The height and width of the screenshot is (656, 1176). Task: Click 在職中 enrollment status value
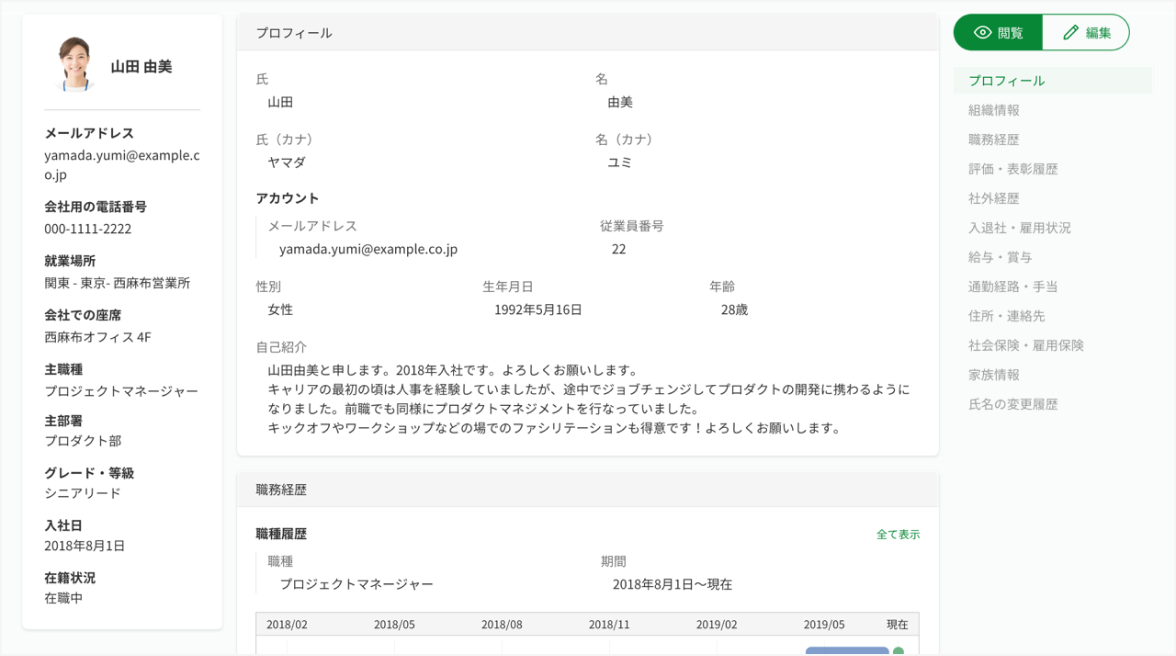[63, 598]
